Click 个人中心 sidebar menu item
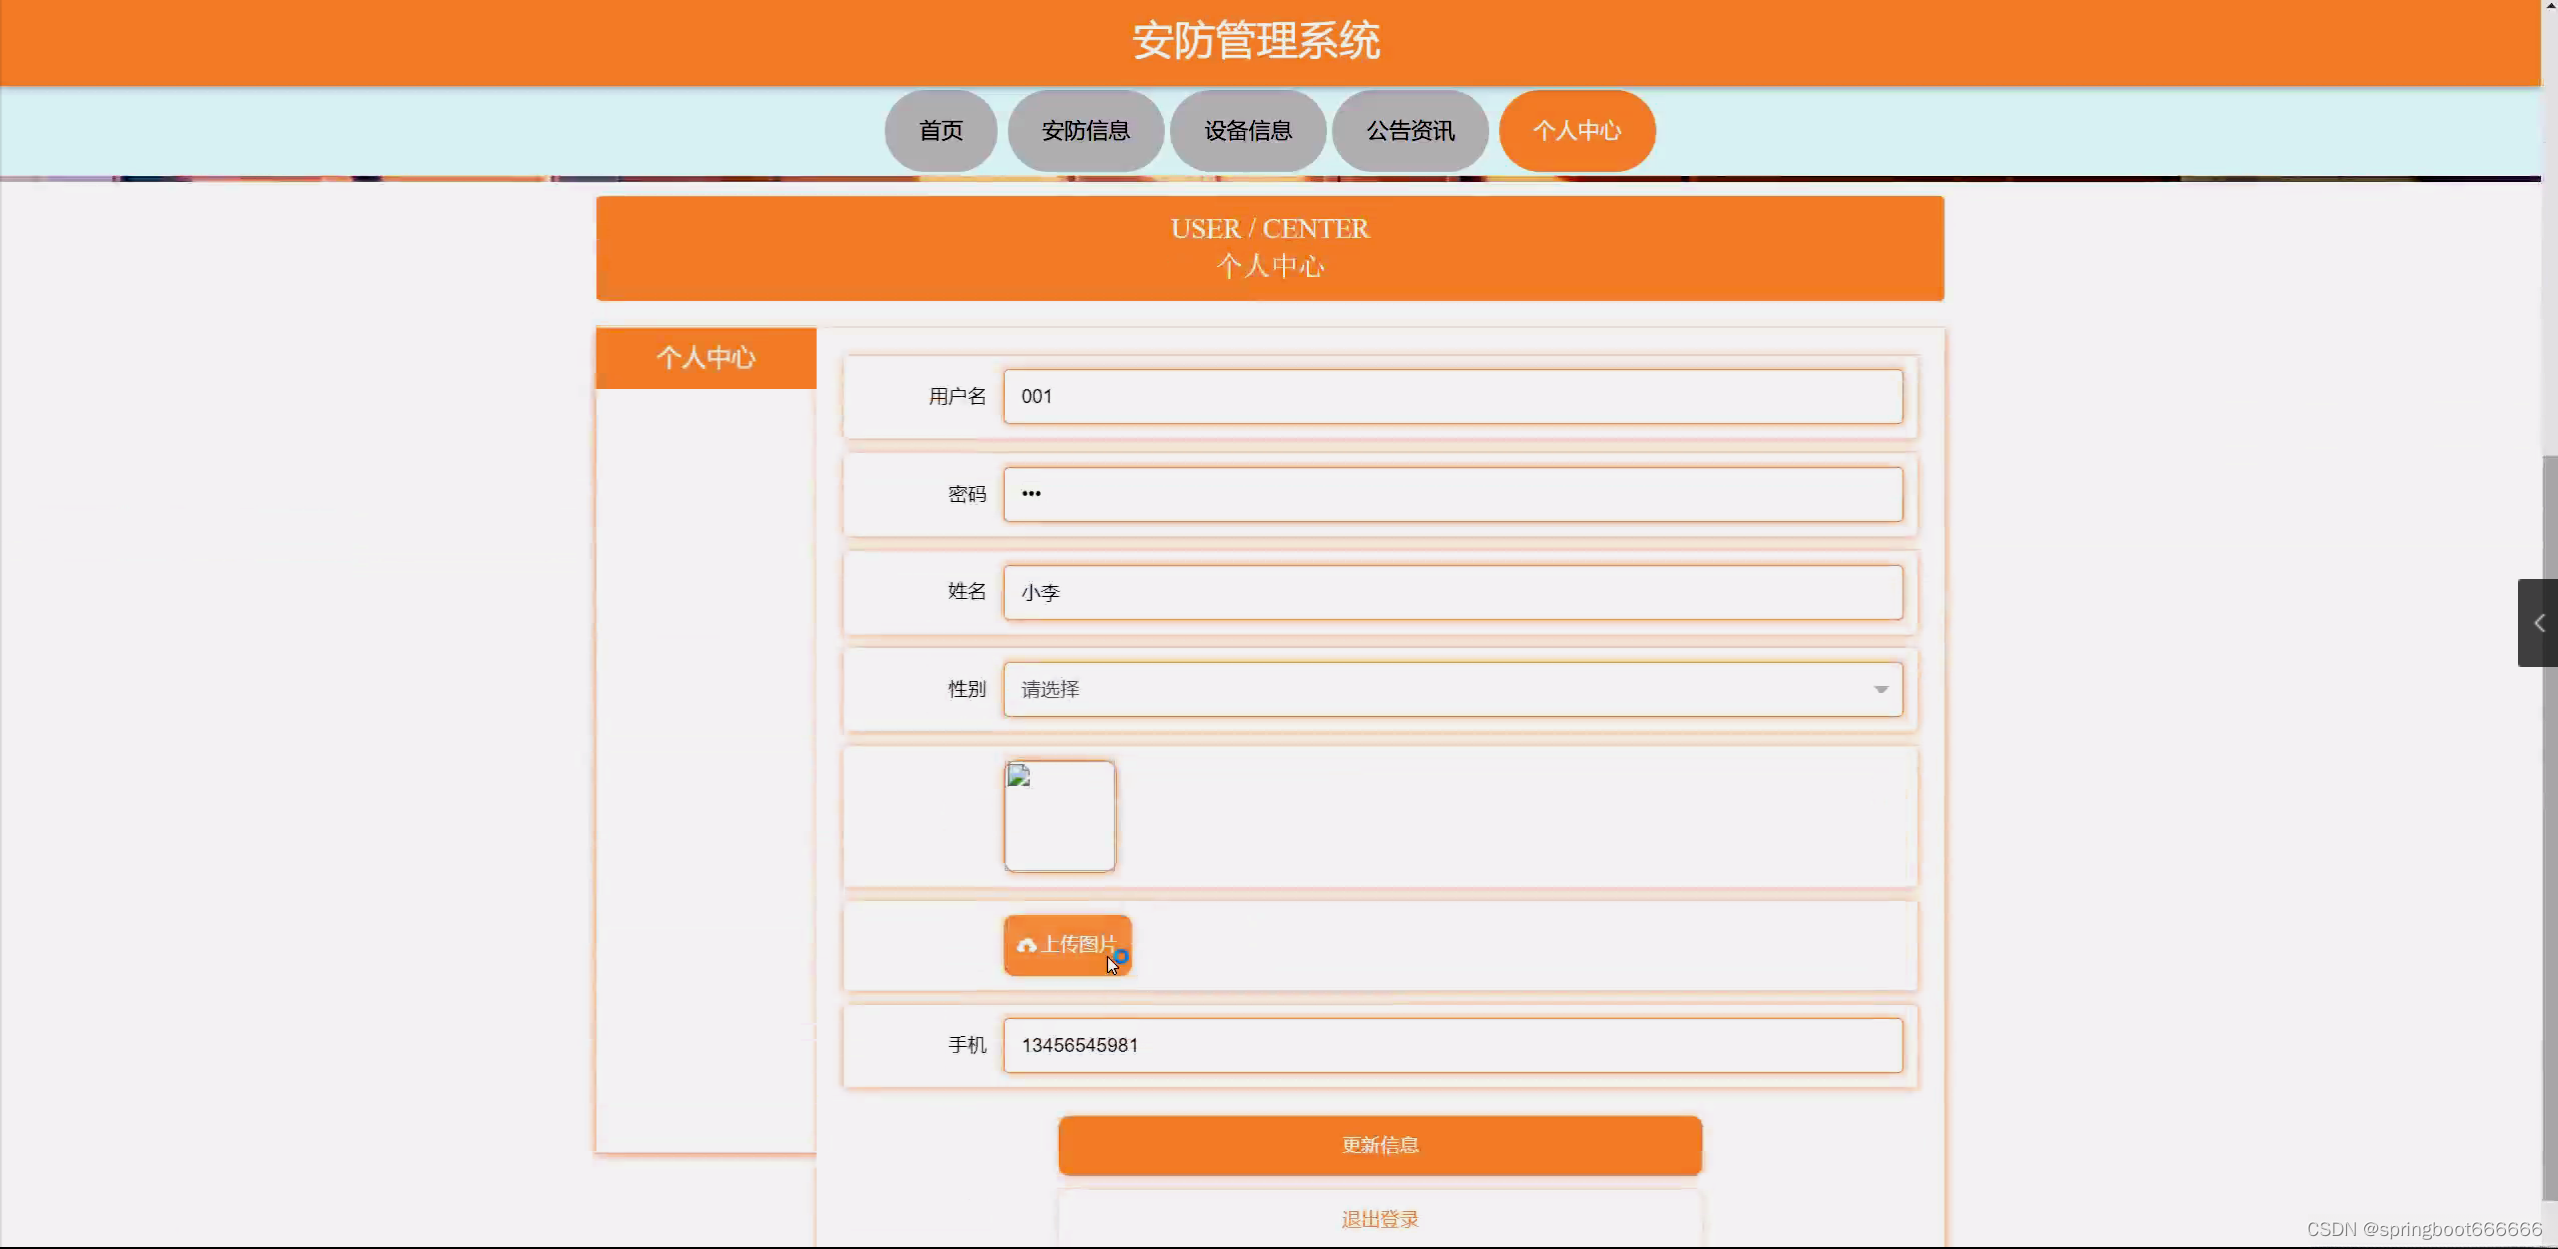Screen dimensions: 2558x1249 tap(705, 358)
